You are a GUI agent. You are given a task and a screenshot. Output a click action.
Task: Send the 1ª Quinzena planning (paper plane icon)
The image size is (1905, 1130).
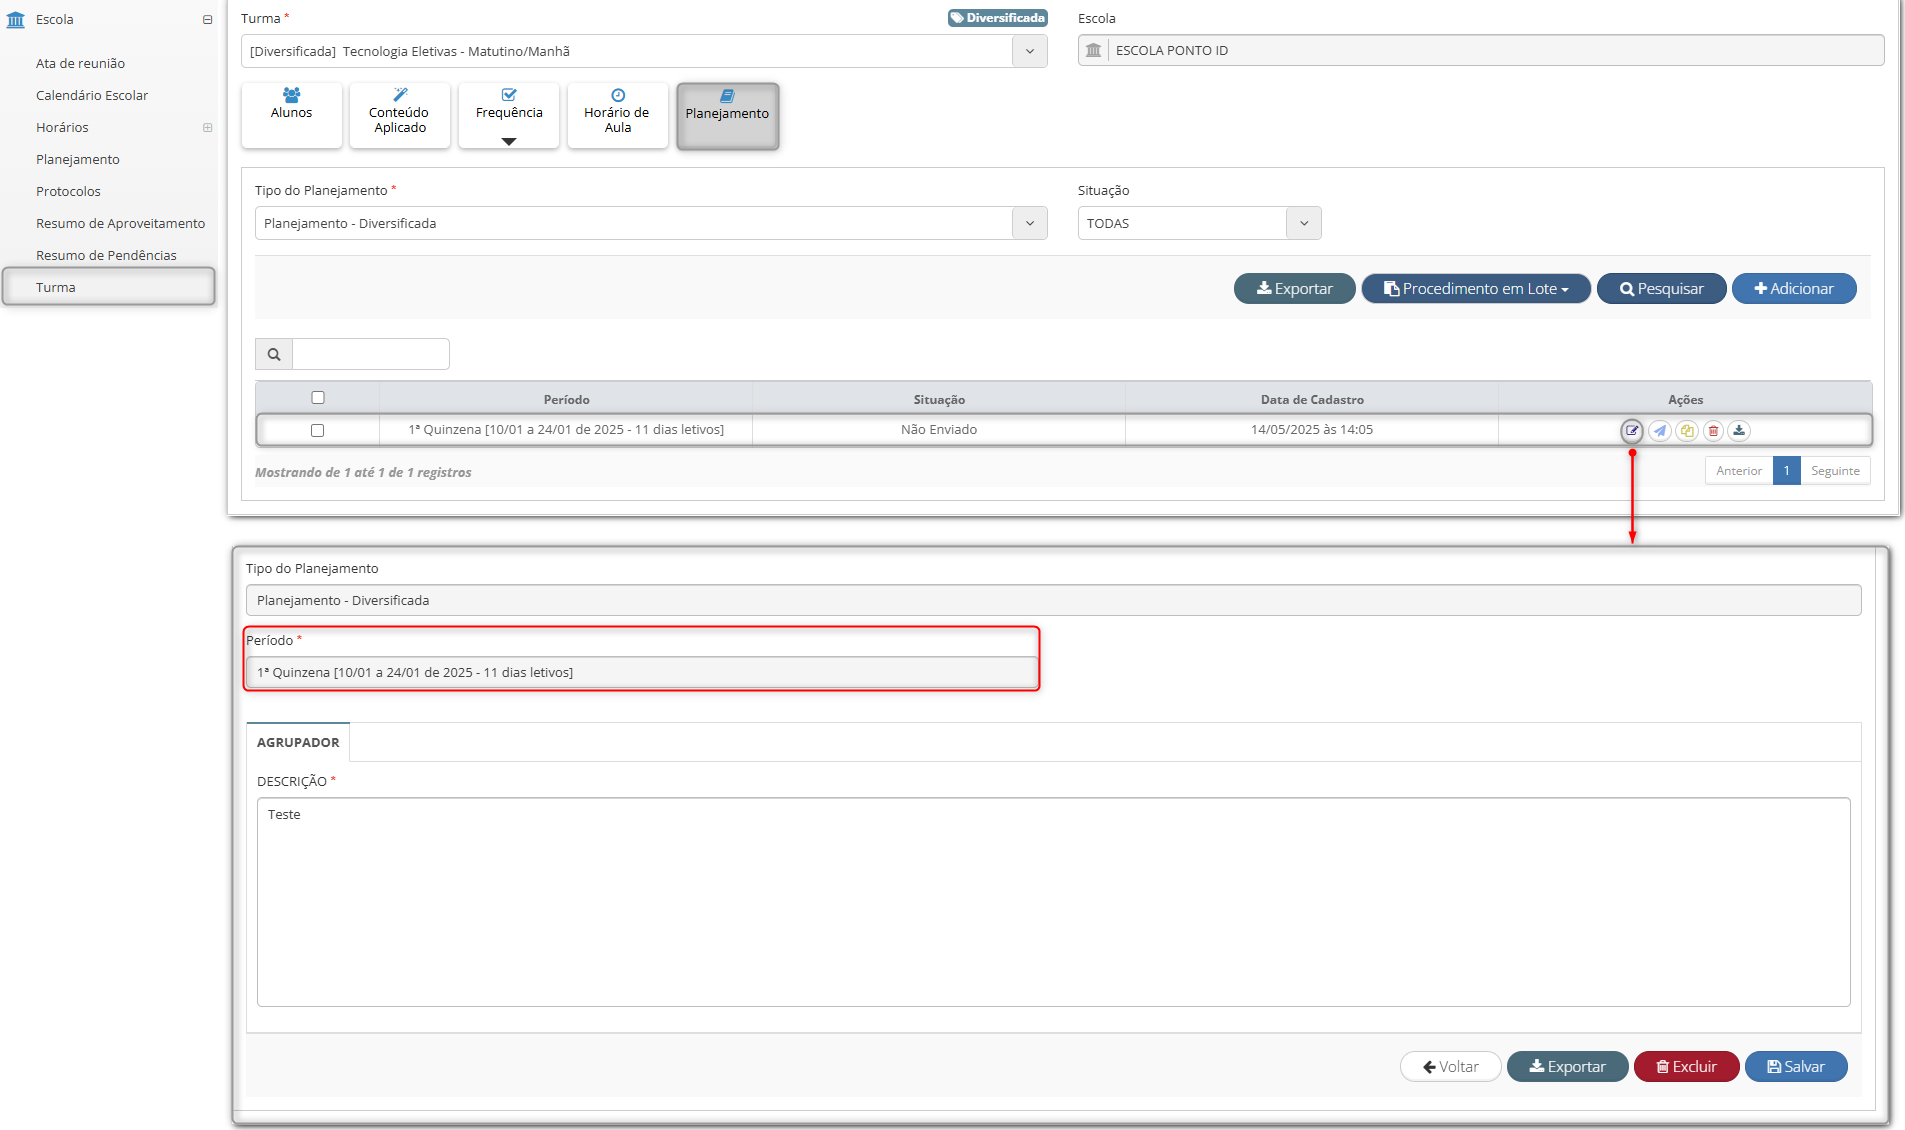[1660, 431]
